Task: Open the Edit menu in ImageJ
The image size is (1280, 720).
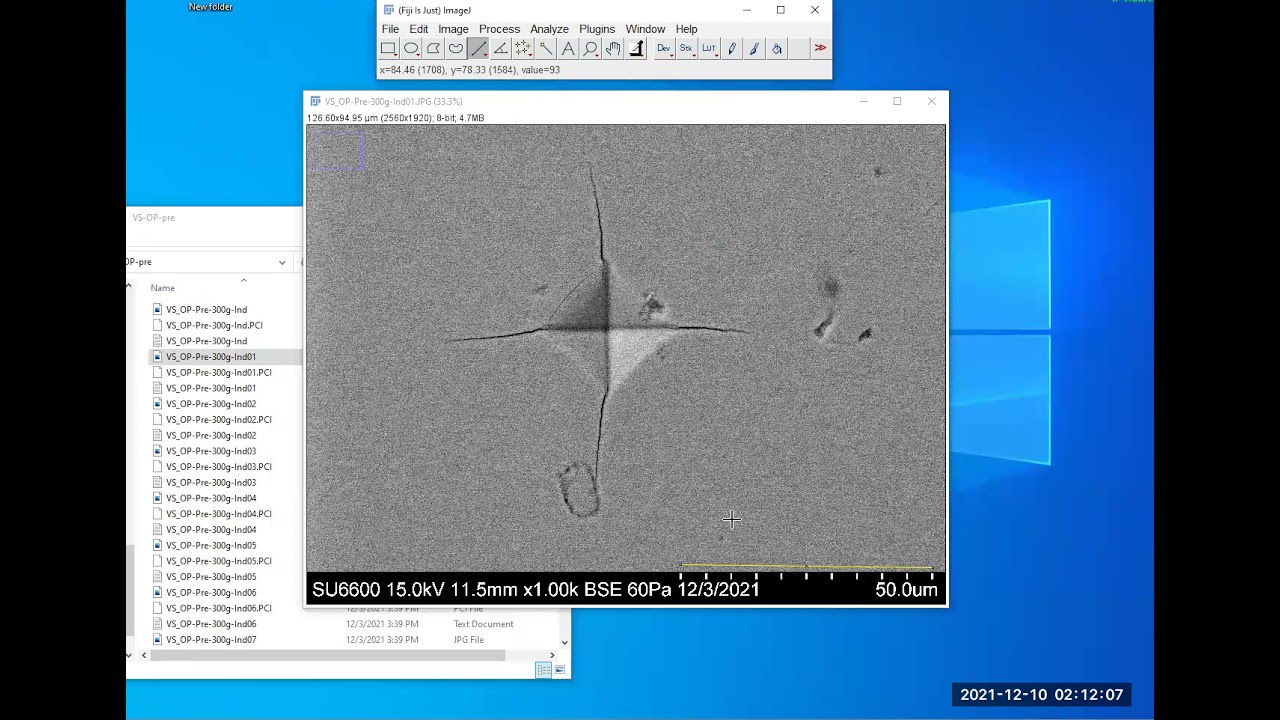Action: [418, 29]
